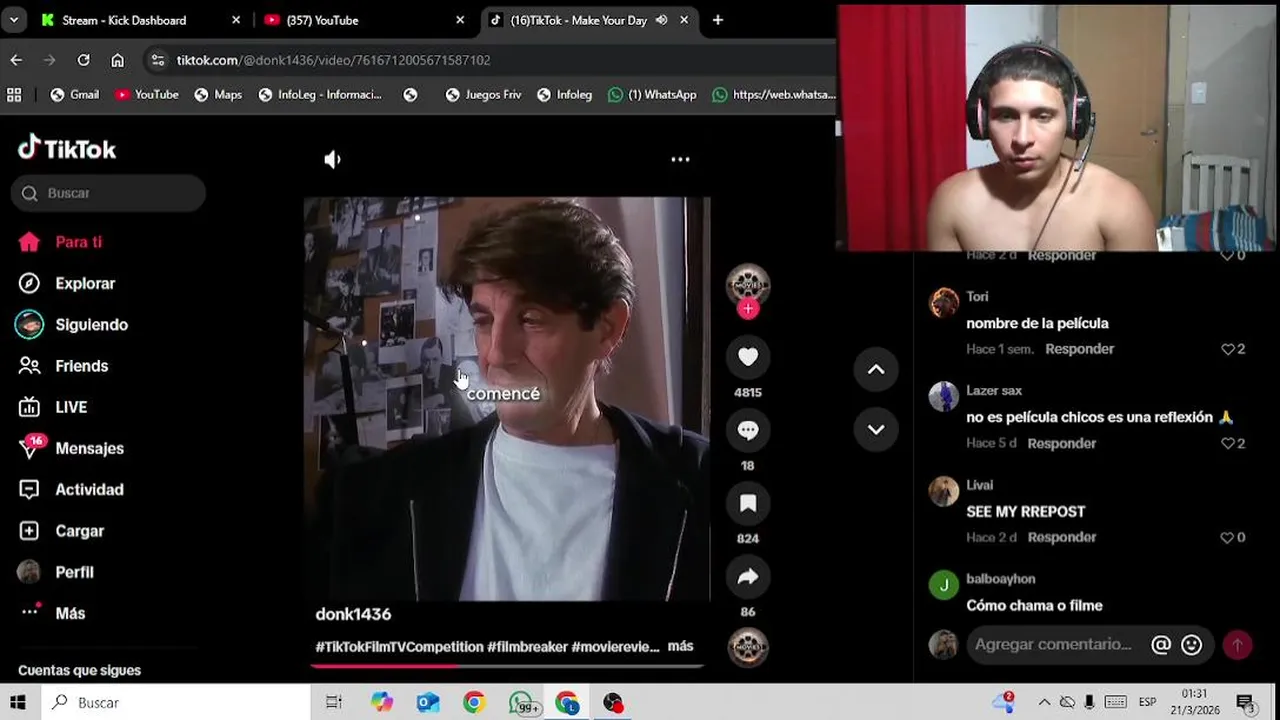This screenshot has width=1280, height=720.
Task: Open Mensajes inbox
Action: (71, 448)
